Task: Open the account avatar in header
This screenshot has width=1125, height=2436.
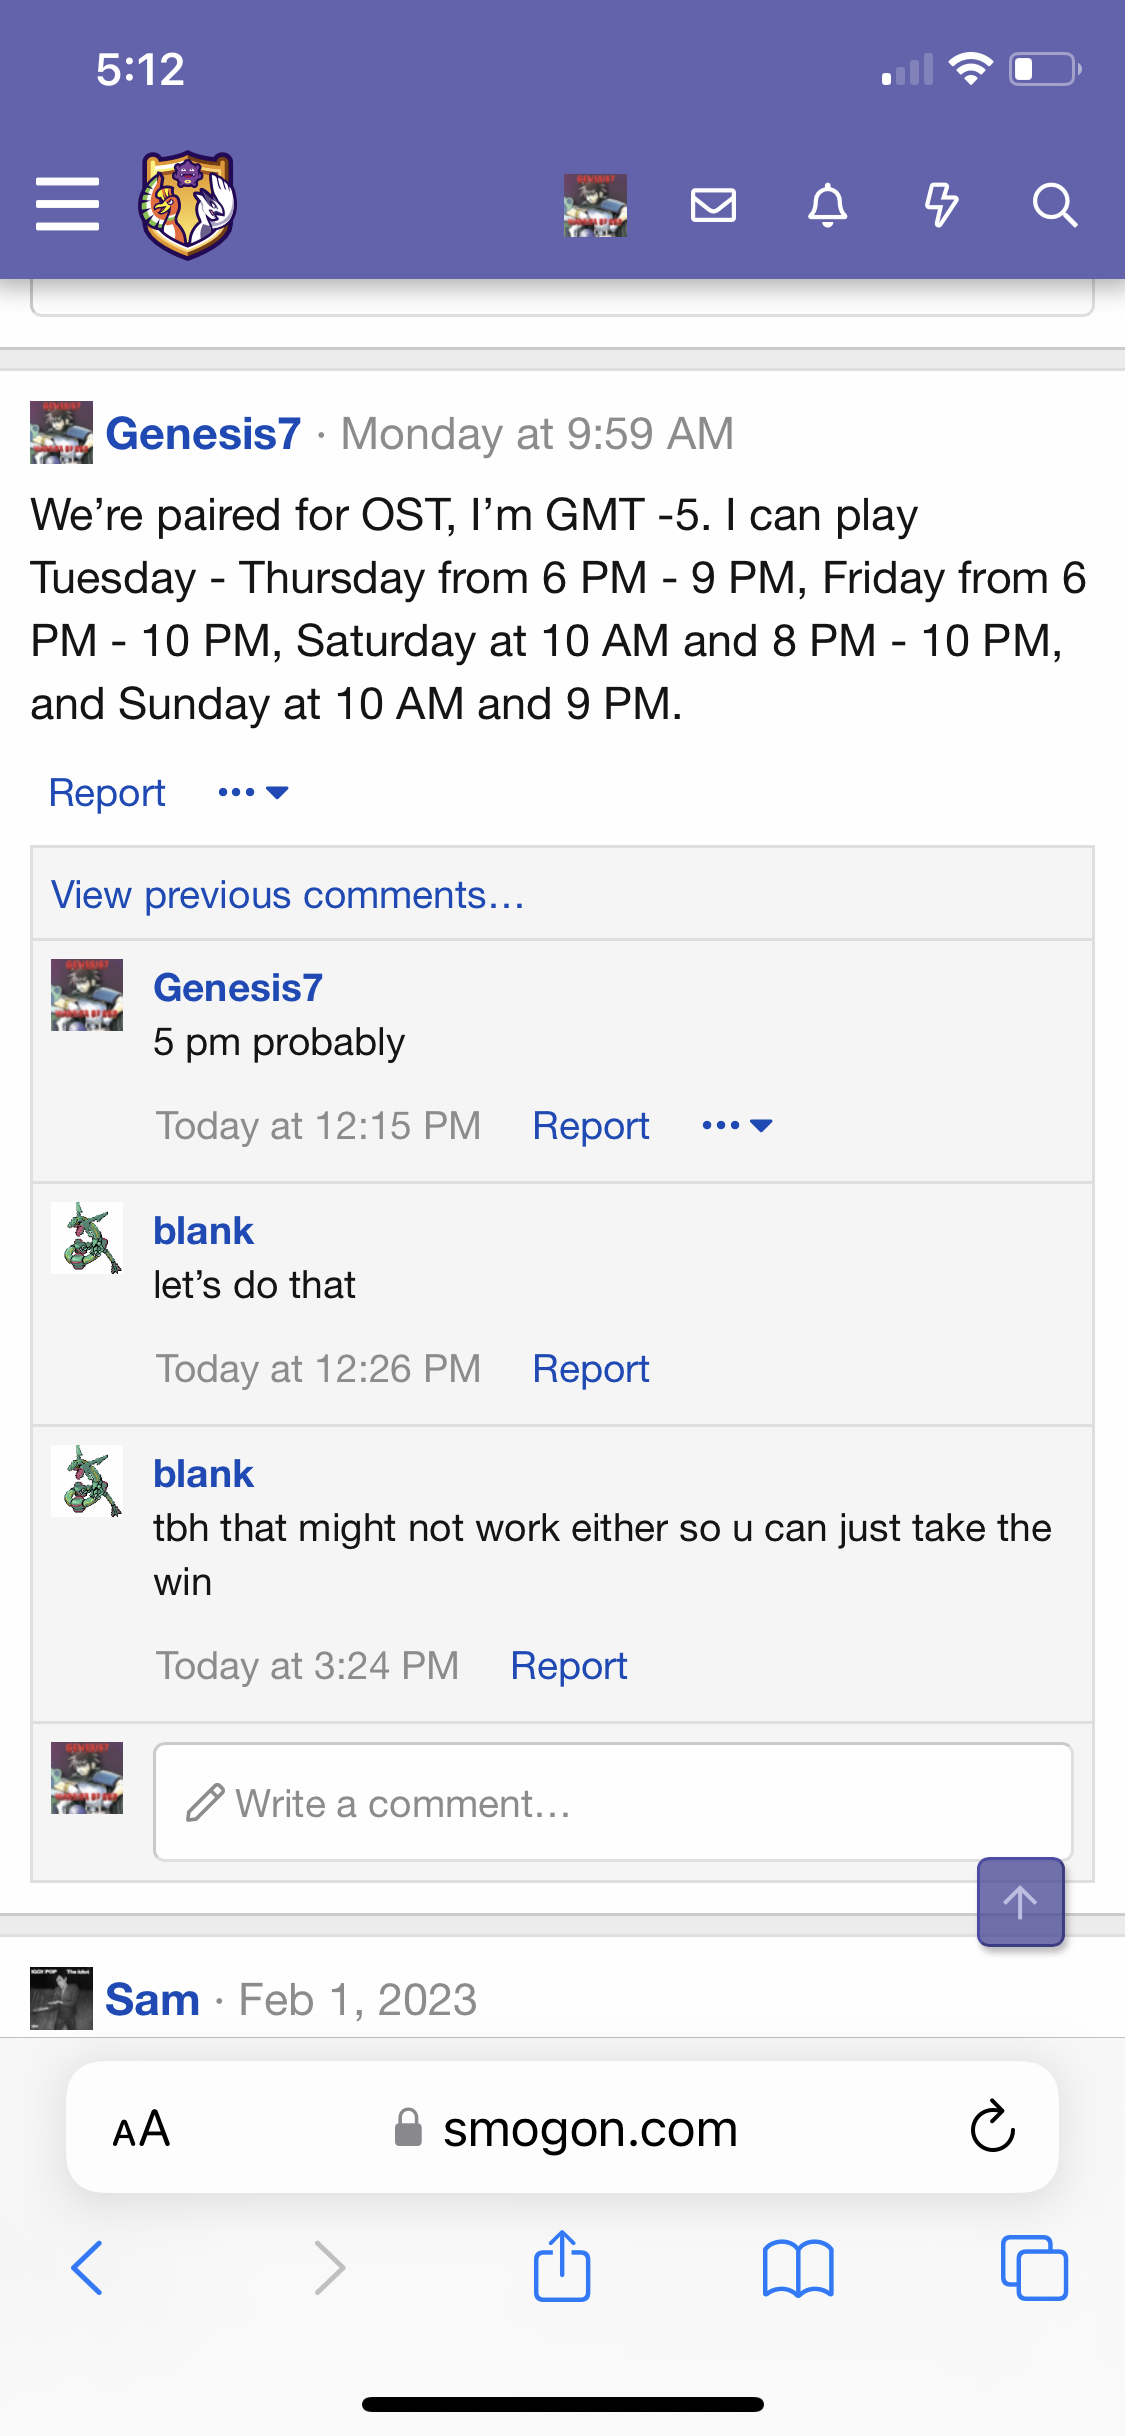Action: pyautogui.click(x=595, y=205)
